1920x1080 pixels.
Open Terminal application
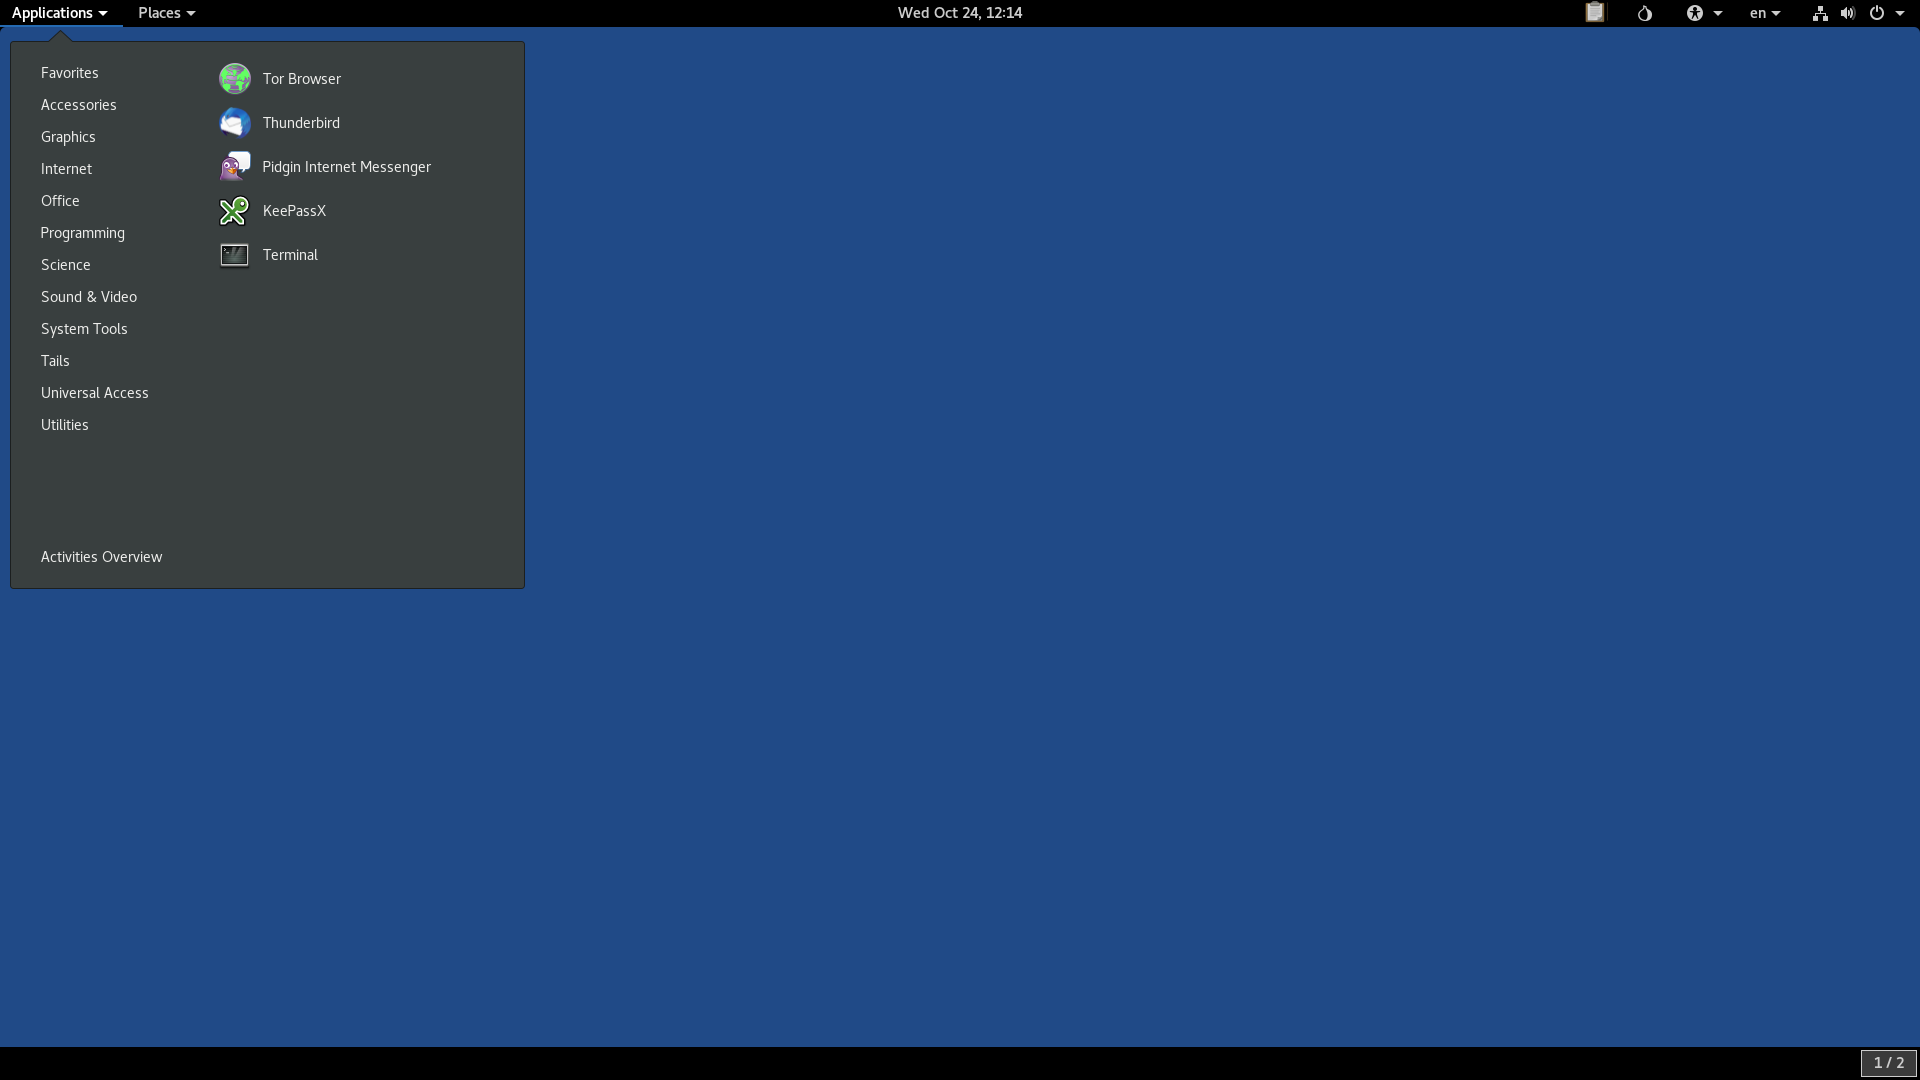[x=290, y=255]
